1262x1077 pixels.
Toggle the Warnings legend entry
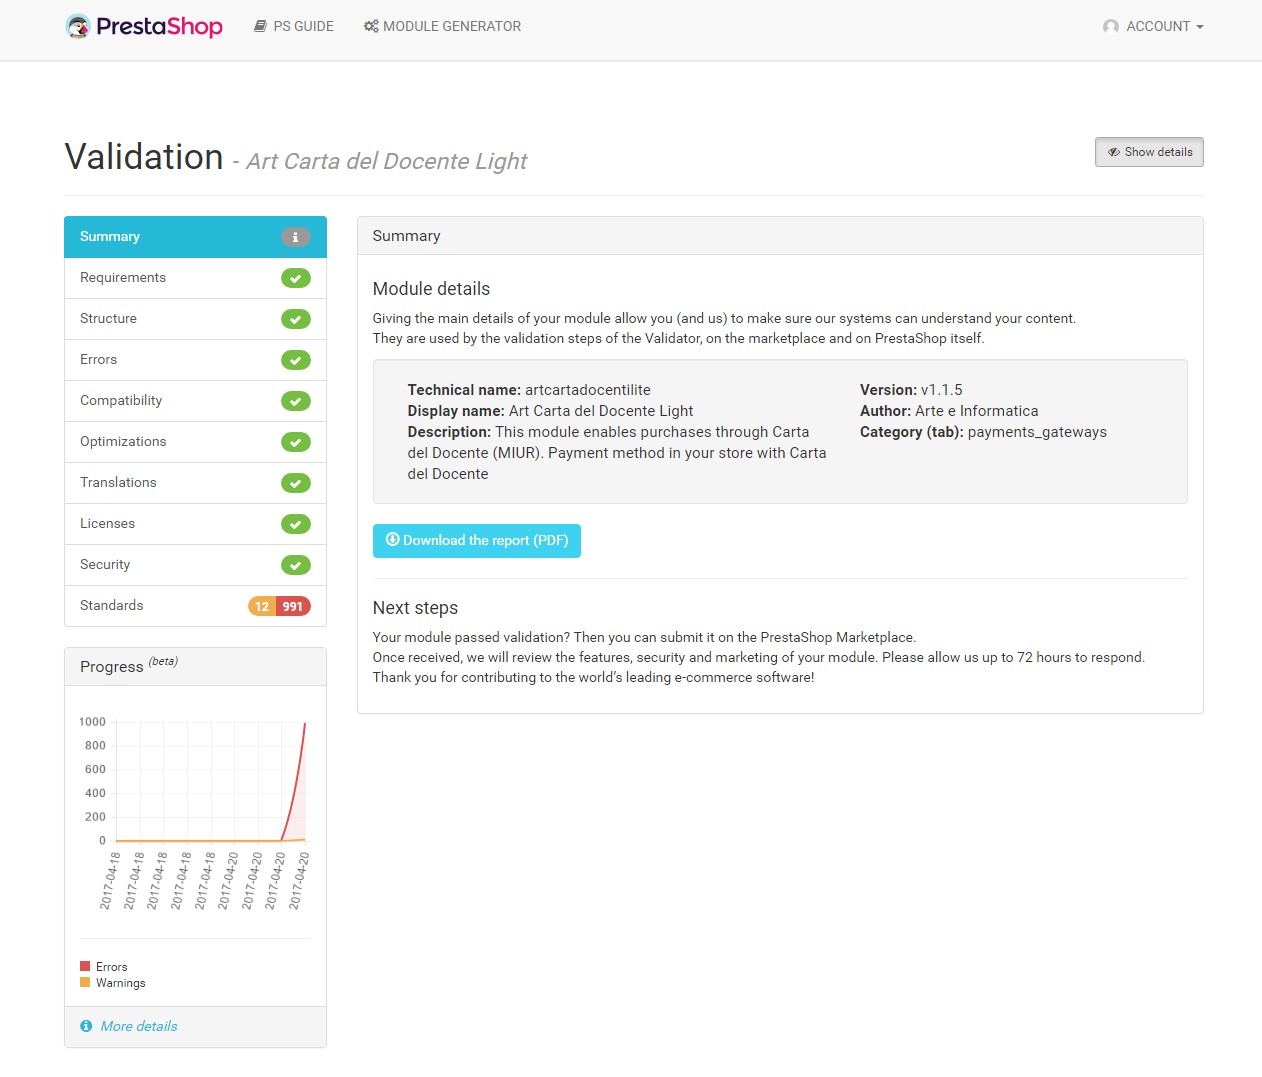point(113,983)
